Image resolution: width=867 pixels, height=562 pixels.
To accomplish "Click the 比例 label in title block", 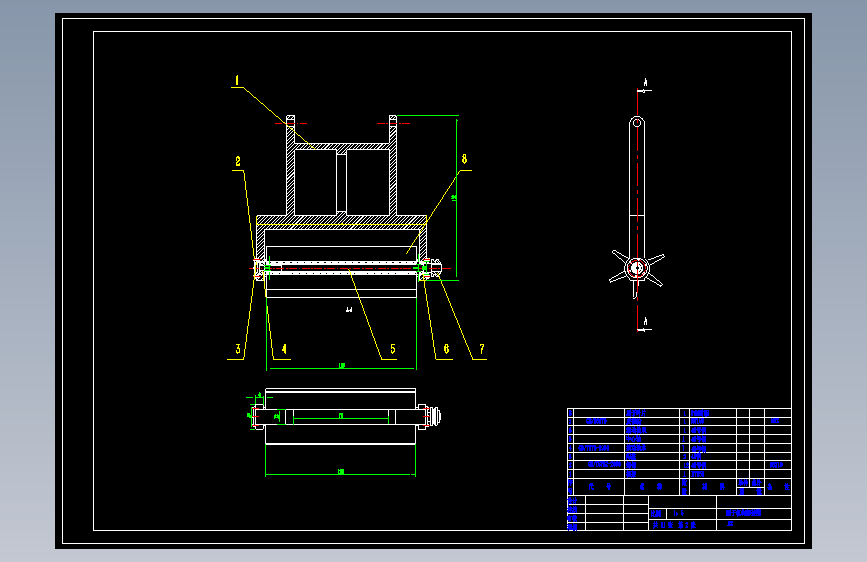I will tap(656, 514).
